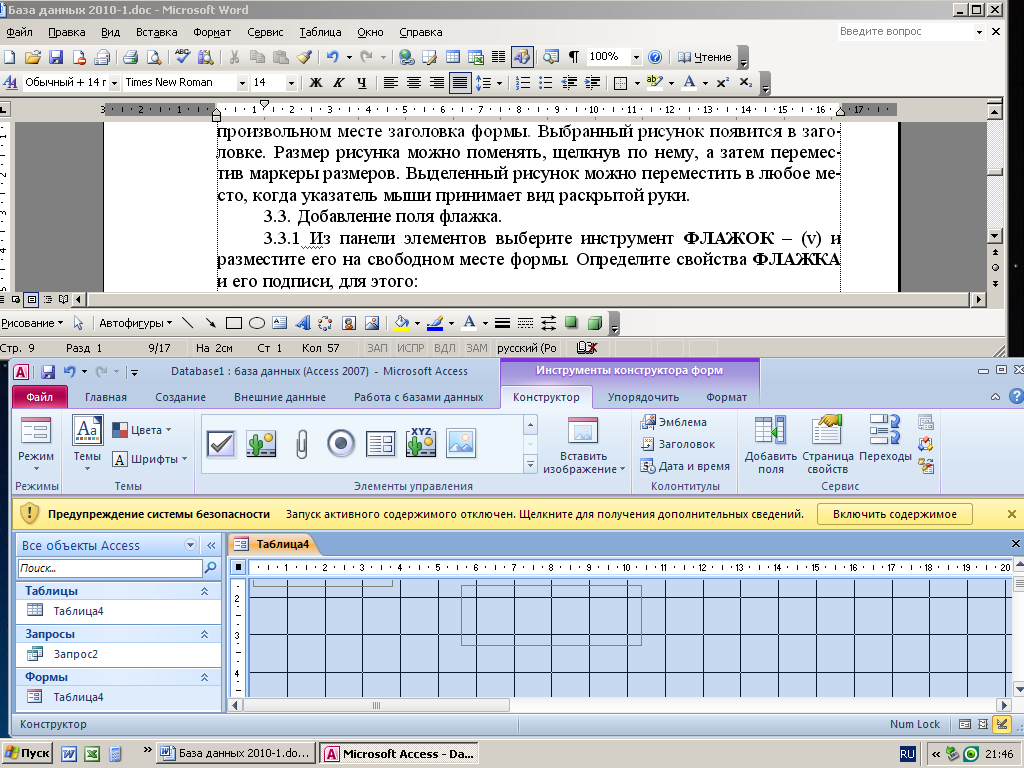Viewport: 1024px width, 768px height.
Task: Open Word menu Таблица
Action: pyautogui.click(x=320, y=32)
